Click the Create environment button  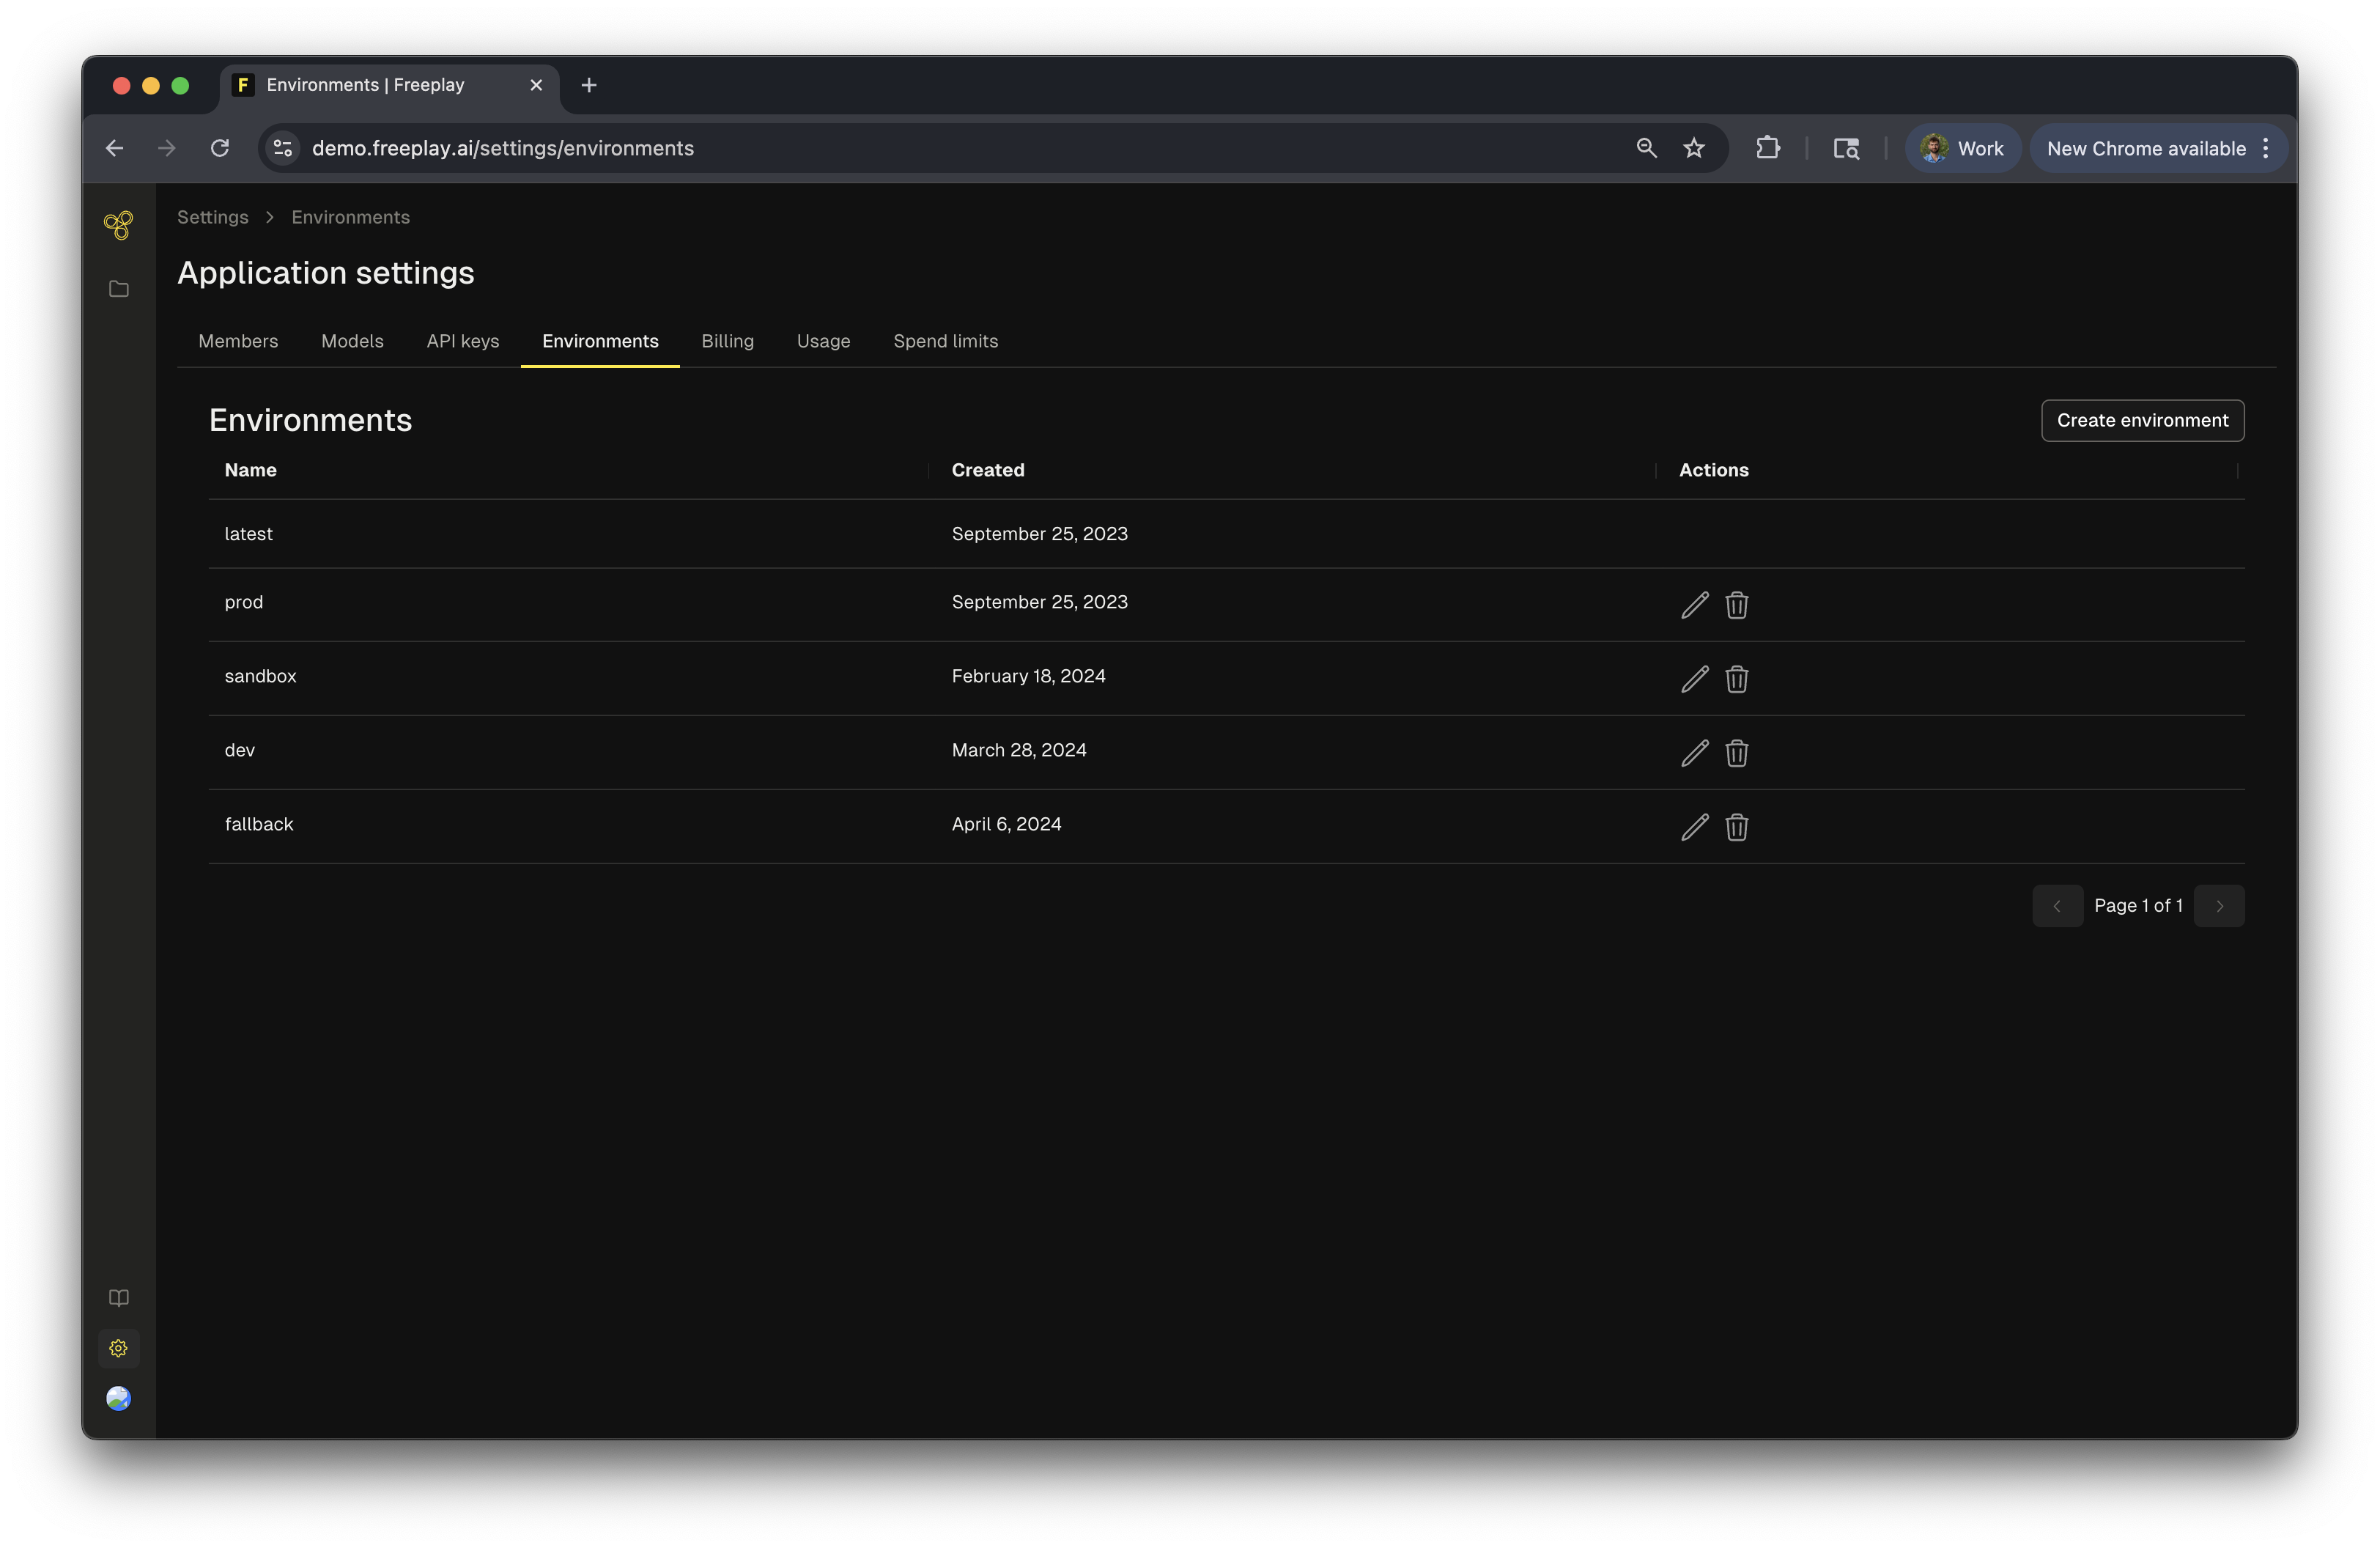point(2142,420)
